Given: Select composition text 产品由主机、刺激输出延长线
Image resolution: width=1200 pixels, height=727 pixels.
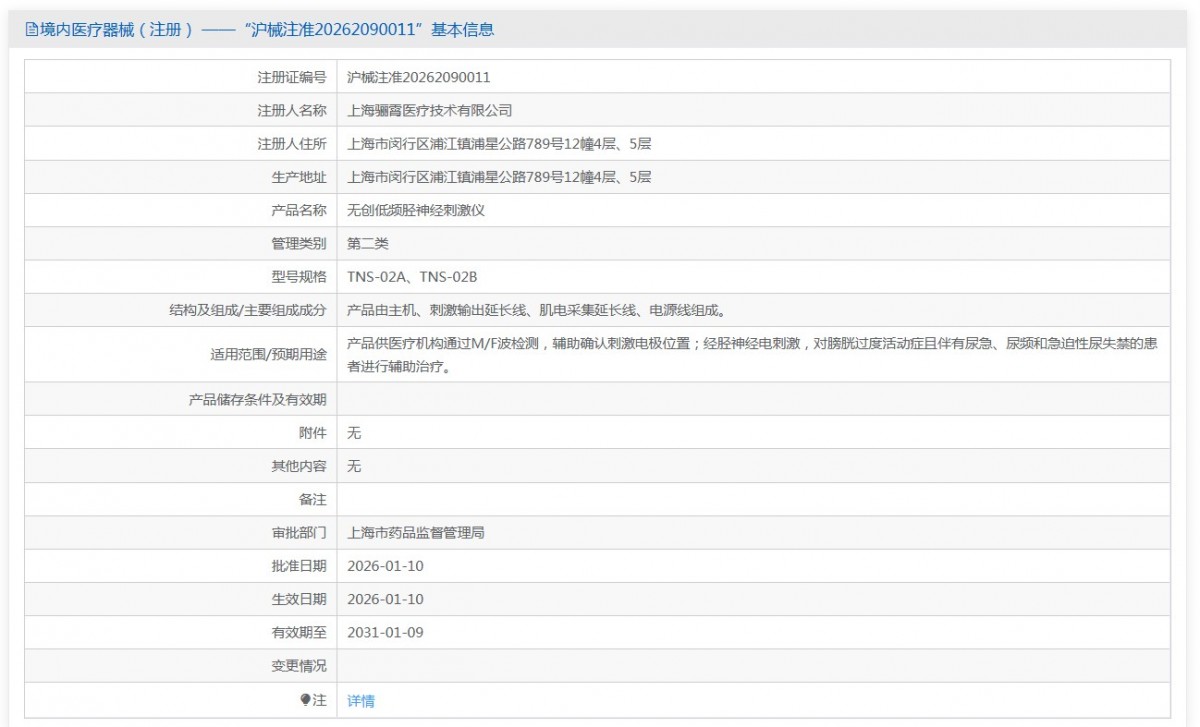Looking at the screenshot, I should [x=536, y=310].
